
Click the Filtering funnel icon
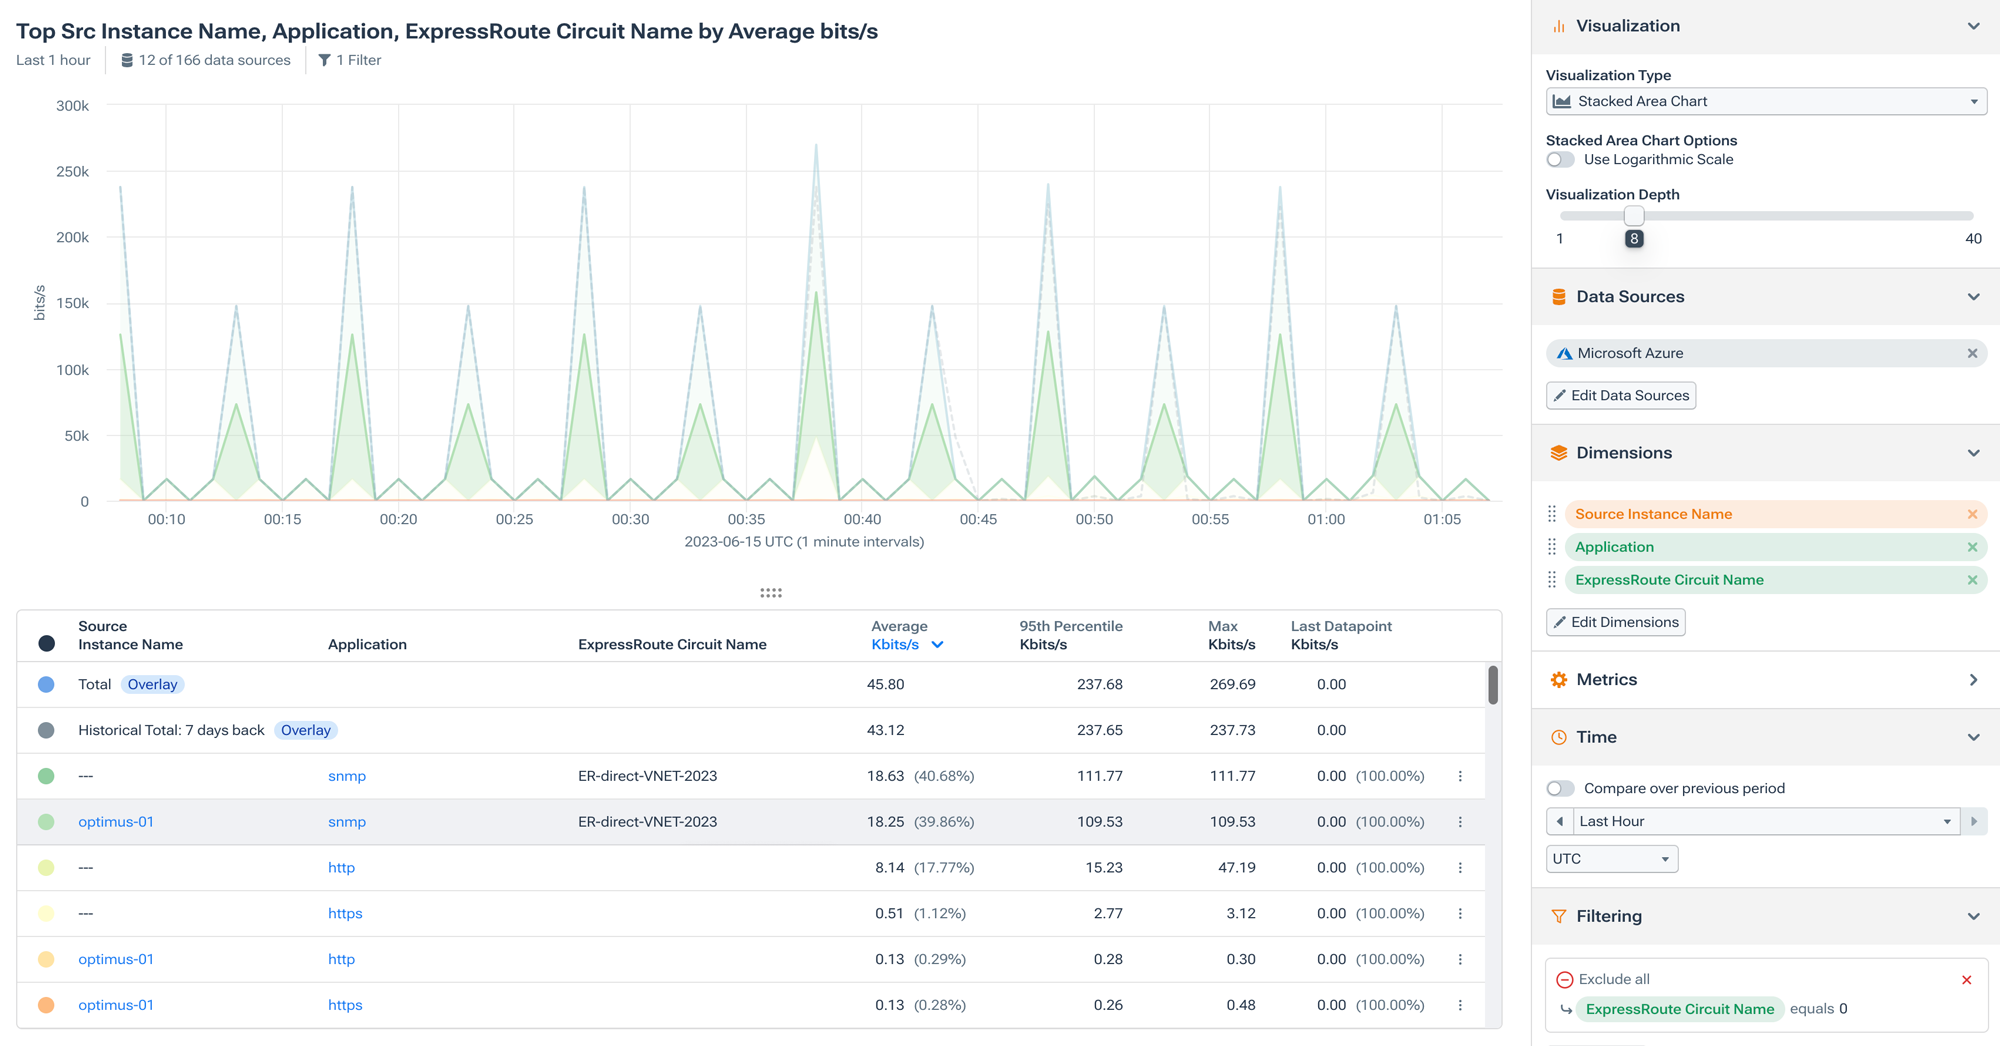[x=1559, y=916]
